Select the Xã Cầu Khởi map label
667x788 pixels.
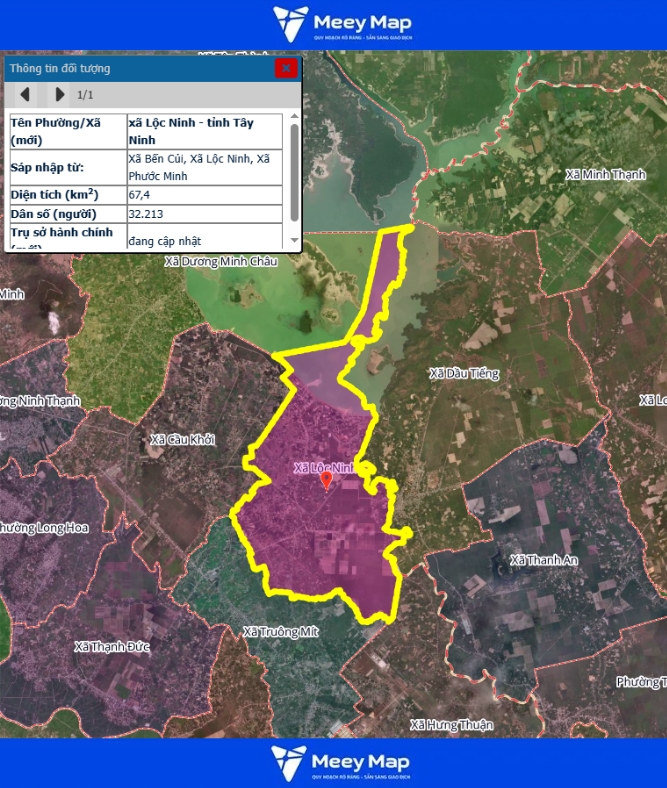pyautogui.click(x=182, y=440)
